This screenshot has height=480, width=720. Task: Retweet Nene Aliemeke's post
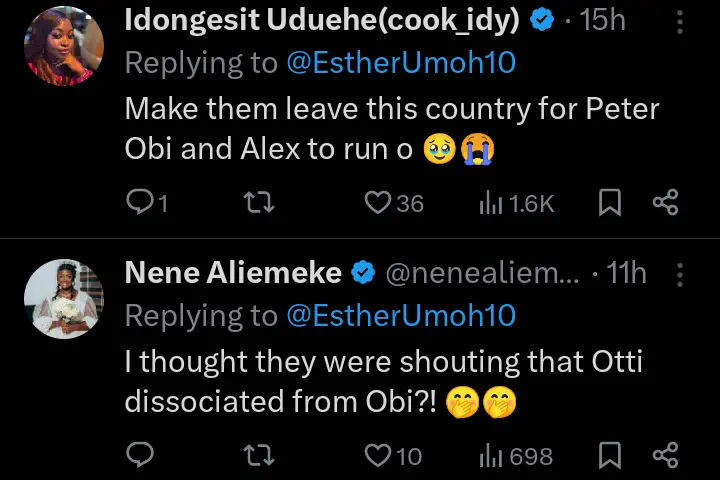click(258, 456)
